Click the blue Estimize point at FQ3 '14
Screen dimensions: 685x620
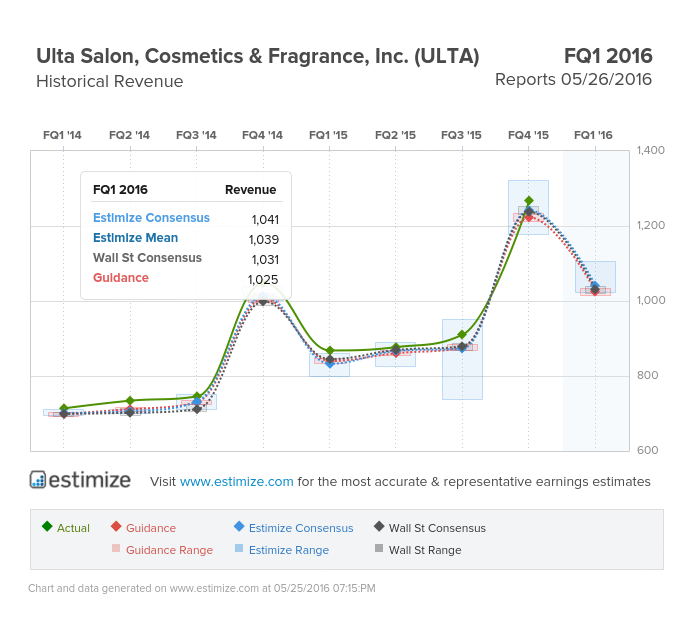[x=197, y=401]
